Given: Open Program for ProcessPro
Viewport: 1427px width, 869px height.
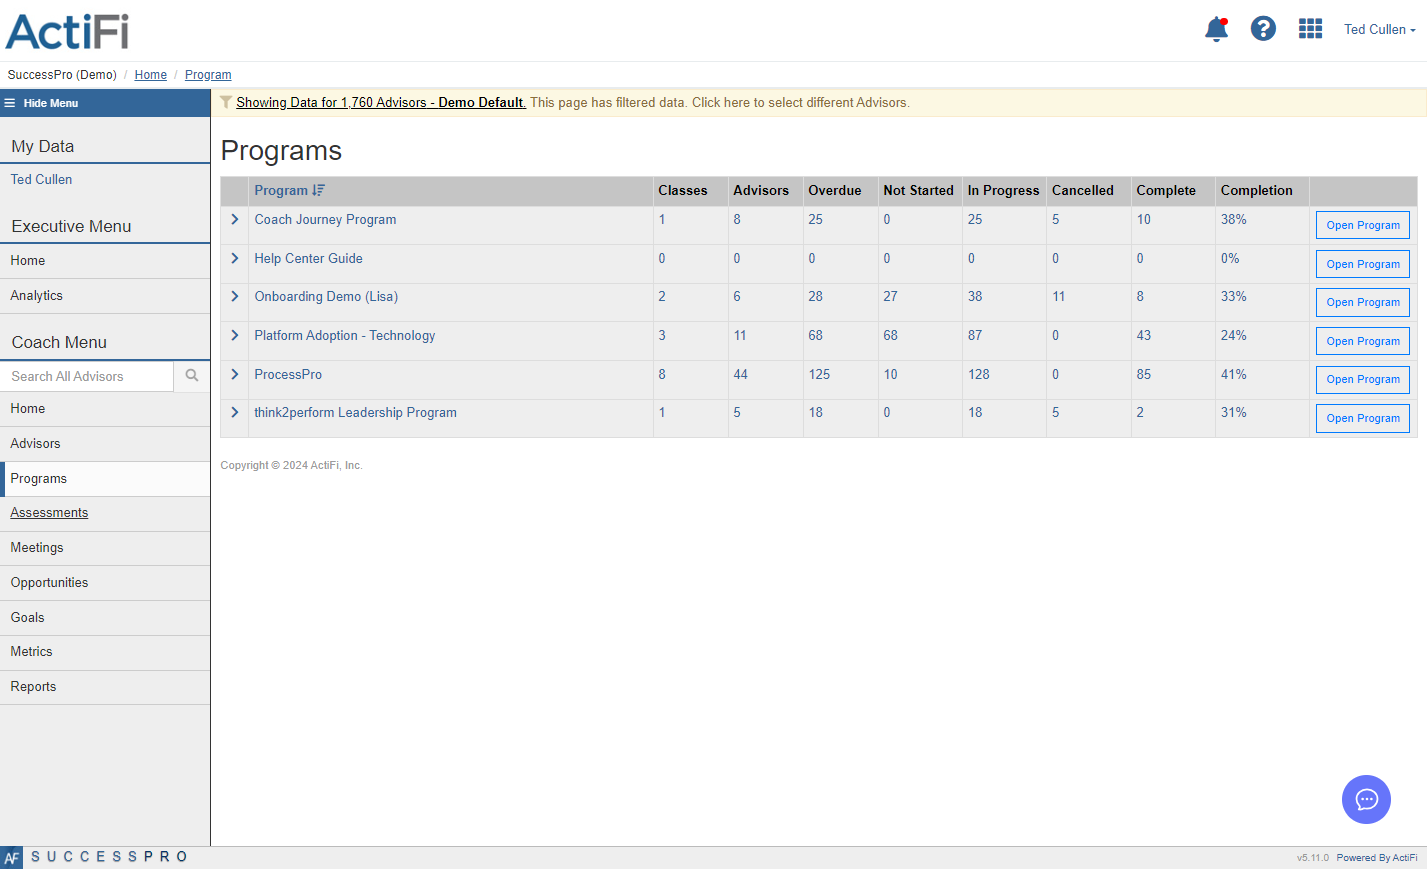Looking at the screenshot, I should pos(1362,379).
